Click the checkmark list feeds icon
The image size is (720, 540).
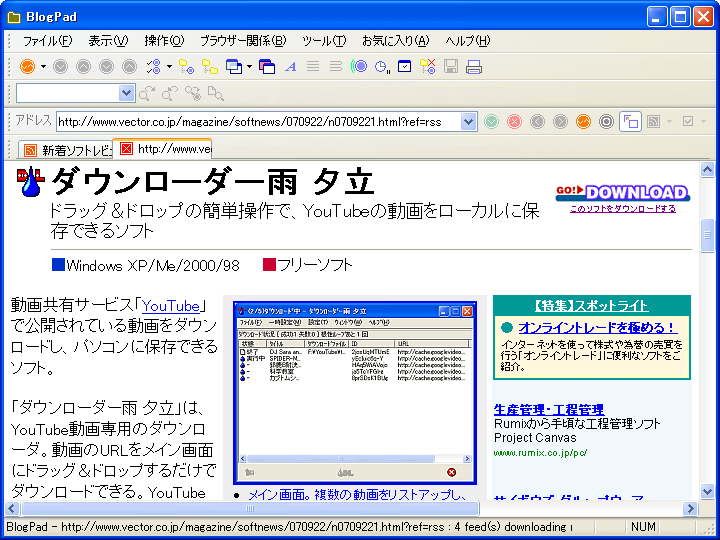pyautogui.click(x=153, y=67)
